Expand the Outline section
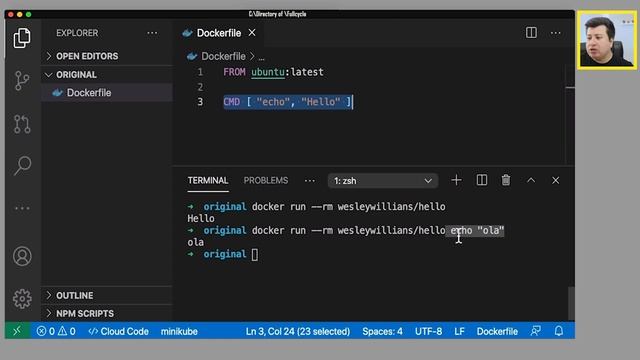Screen dimensions: 640x360 point(107,295)
